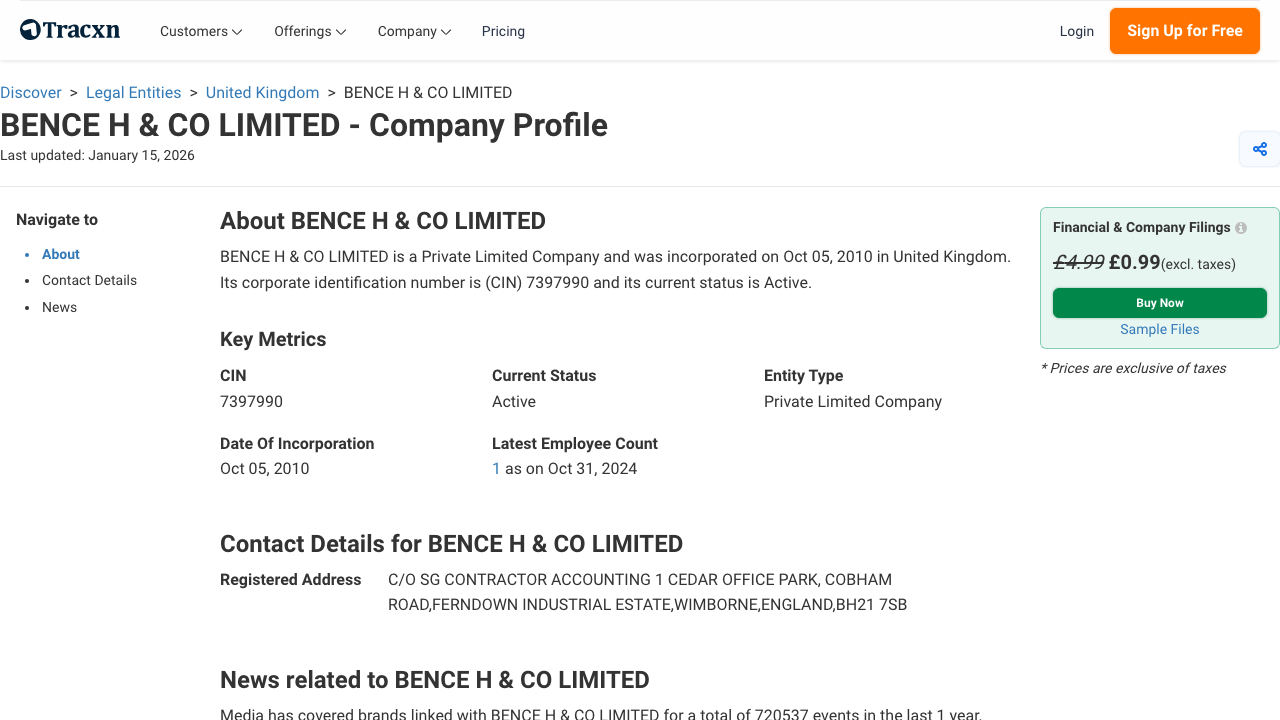Expand the Customers dropdown

click(200, 31)
